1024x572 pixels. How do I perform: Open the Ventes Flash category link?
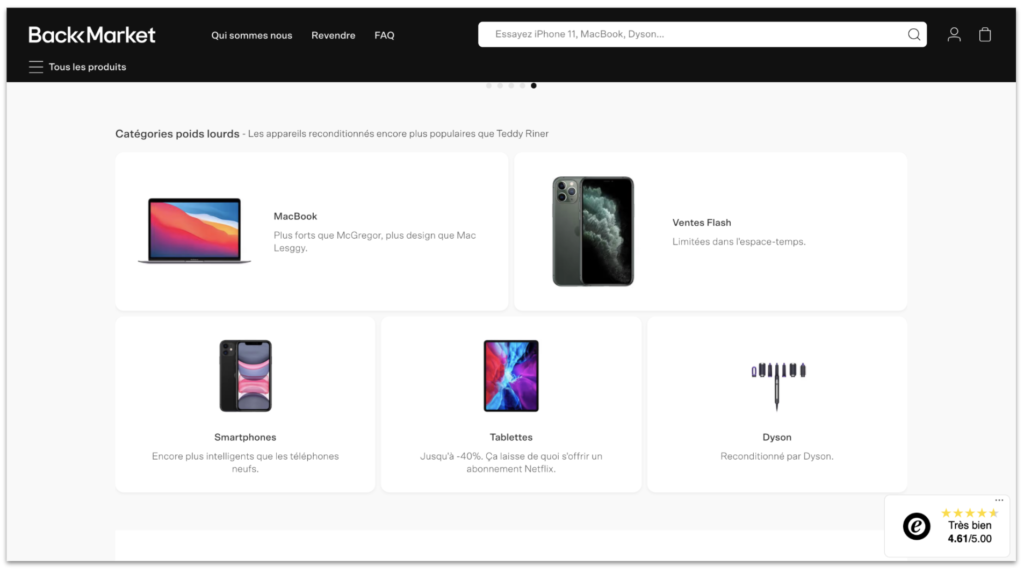pyautogui.click(x=701, y=223)
